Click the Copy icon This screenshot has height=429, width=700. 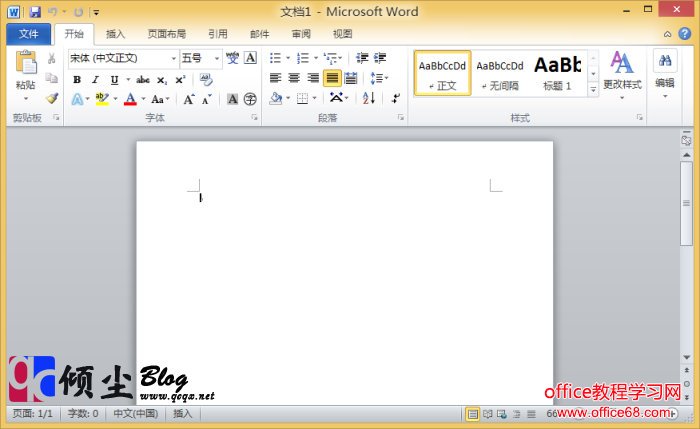(52, 78)
